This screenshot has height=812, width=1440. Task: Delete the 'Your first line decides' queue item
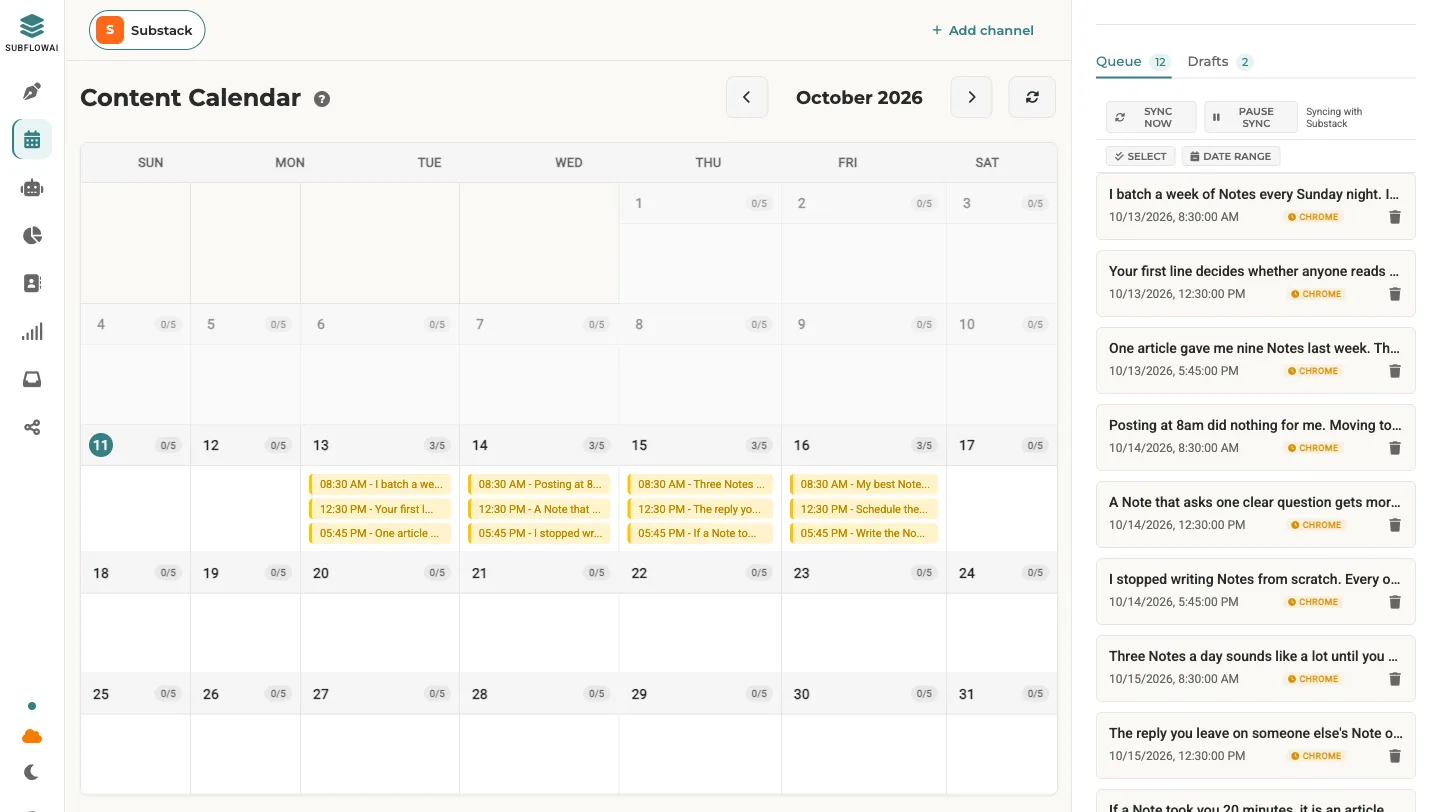pos(1395,294)
